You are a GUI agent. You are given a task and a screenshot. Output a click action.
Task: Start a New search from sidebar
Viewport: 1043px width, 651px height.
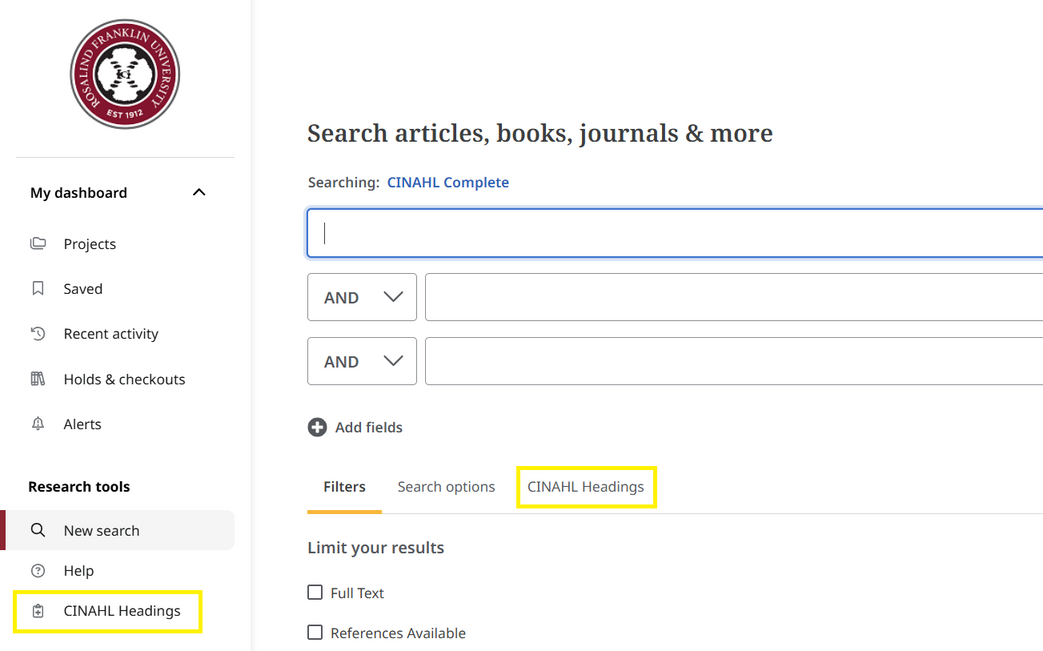pyautogui.click(x=118, y=530)
